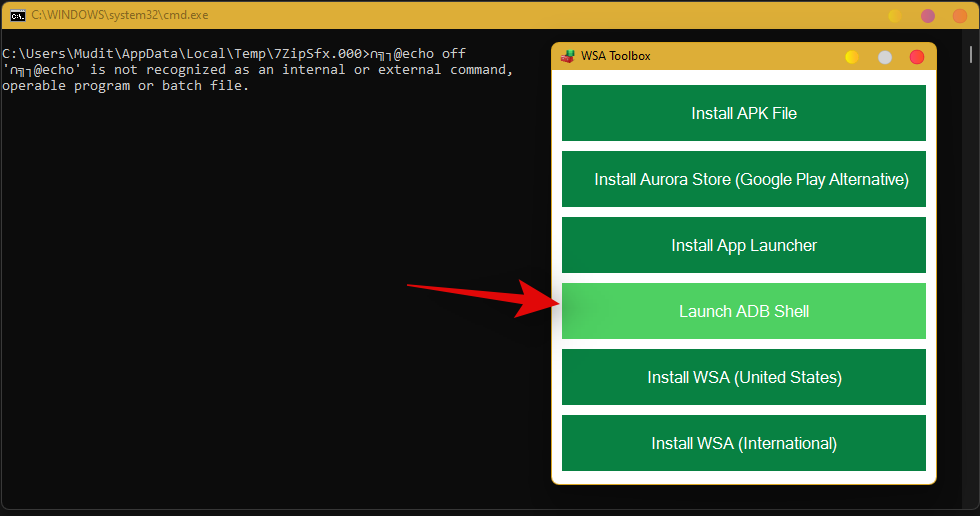The width and height of the screenshot is (980, 516).
Task: Maximize the cmd.exe window using pink button
Action: click(928, 16)
